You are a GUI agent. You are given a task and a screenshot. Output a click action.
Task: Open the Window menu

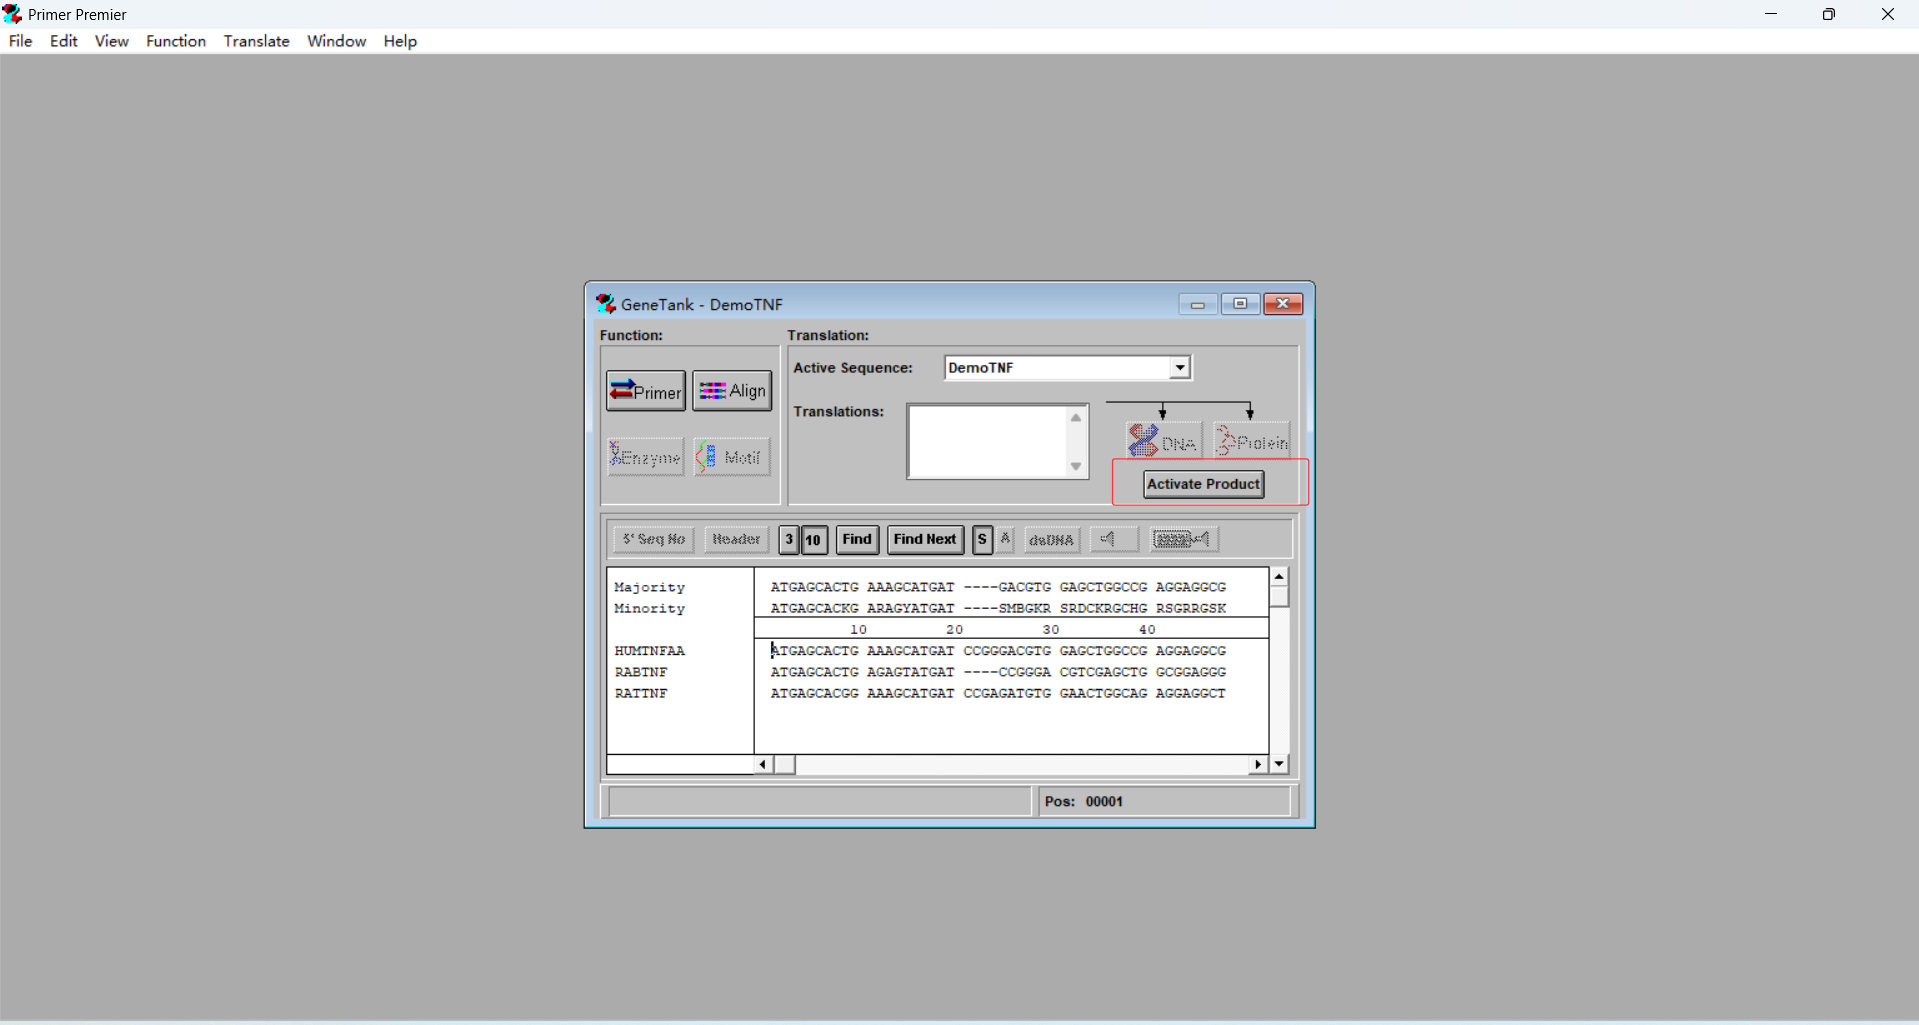pyautogui.click(x=336, y=41)
